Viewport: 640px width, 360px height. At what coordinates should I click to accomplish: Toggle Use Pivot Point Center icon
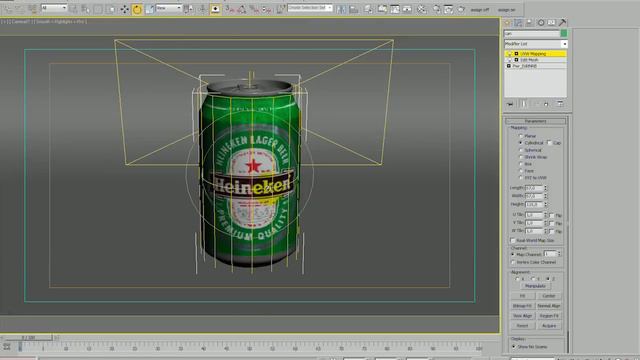(188, 9)
